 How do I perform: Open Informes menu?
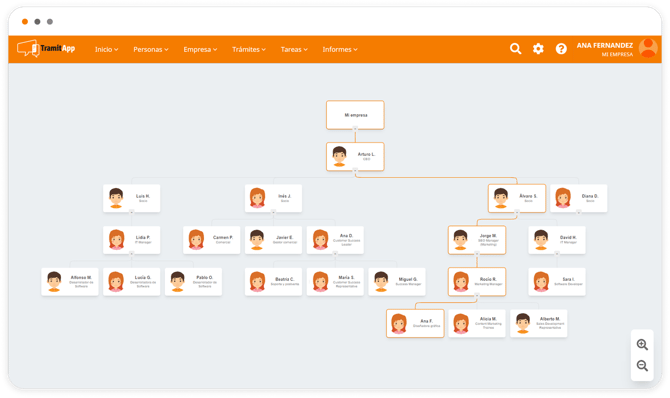[340, 50]
